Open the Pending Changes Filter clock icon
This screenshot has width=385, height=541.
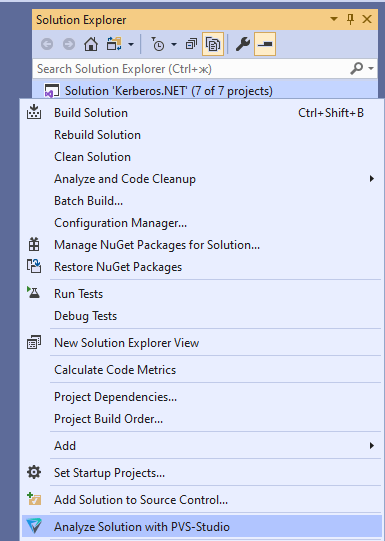point(158,44)
